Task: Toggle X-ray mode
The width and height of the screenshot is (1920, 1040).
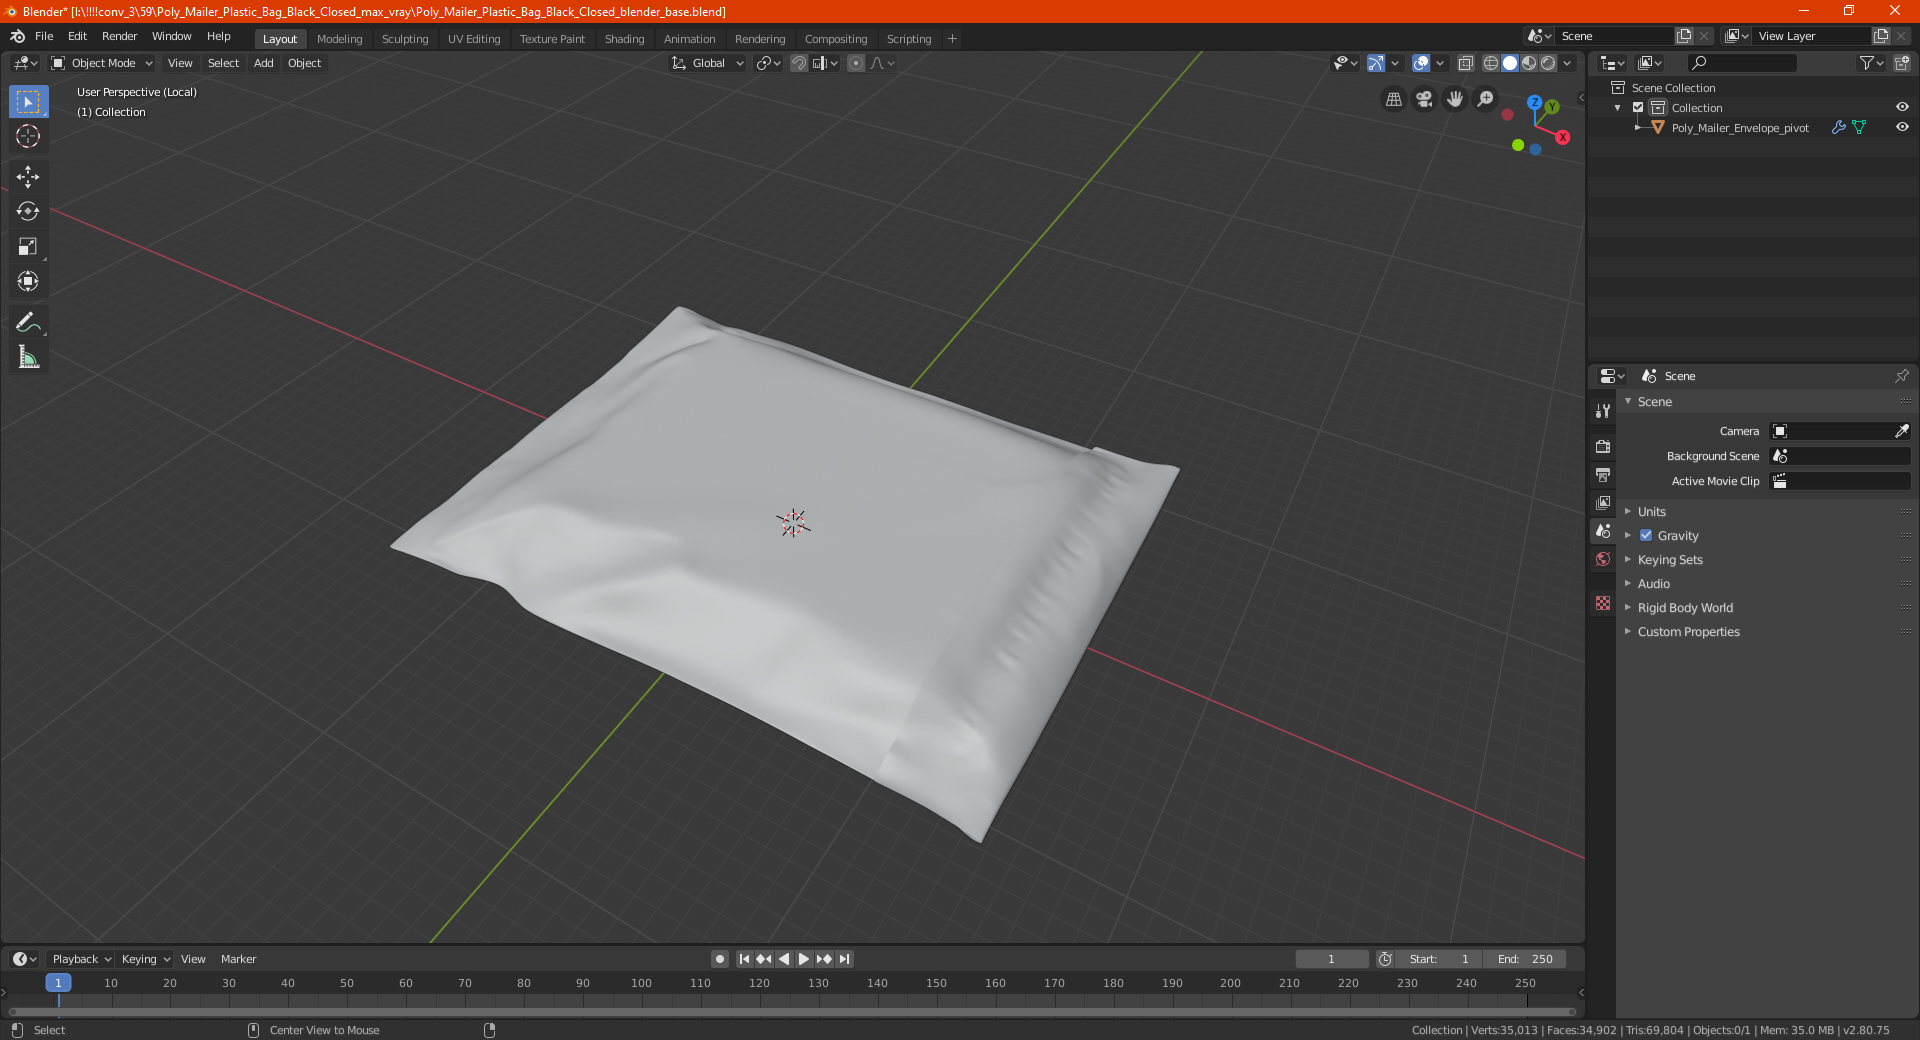Action: click(1466, 63)
